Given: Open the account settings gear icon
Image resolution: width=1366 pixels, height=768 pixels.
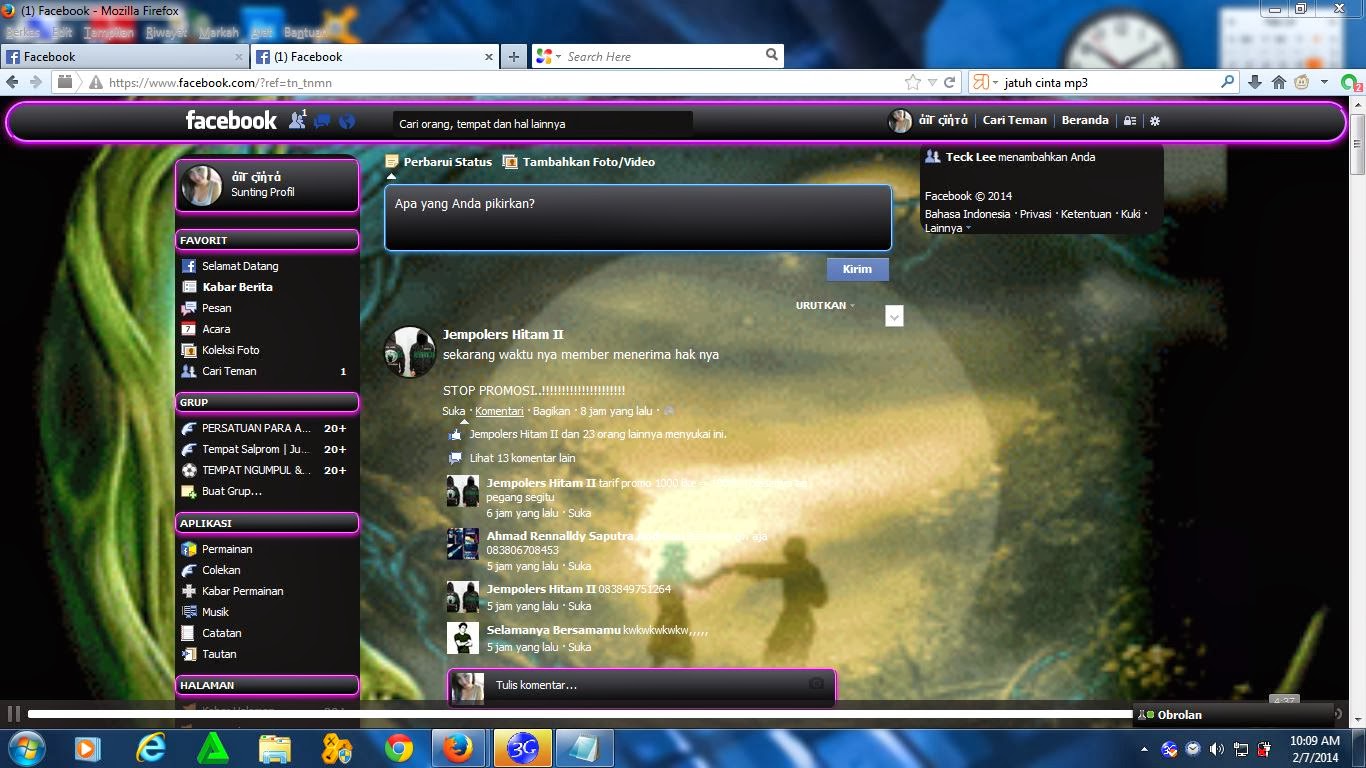Looking at the screenshot, I should [1155, 120].
